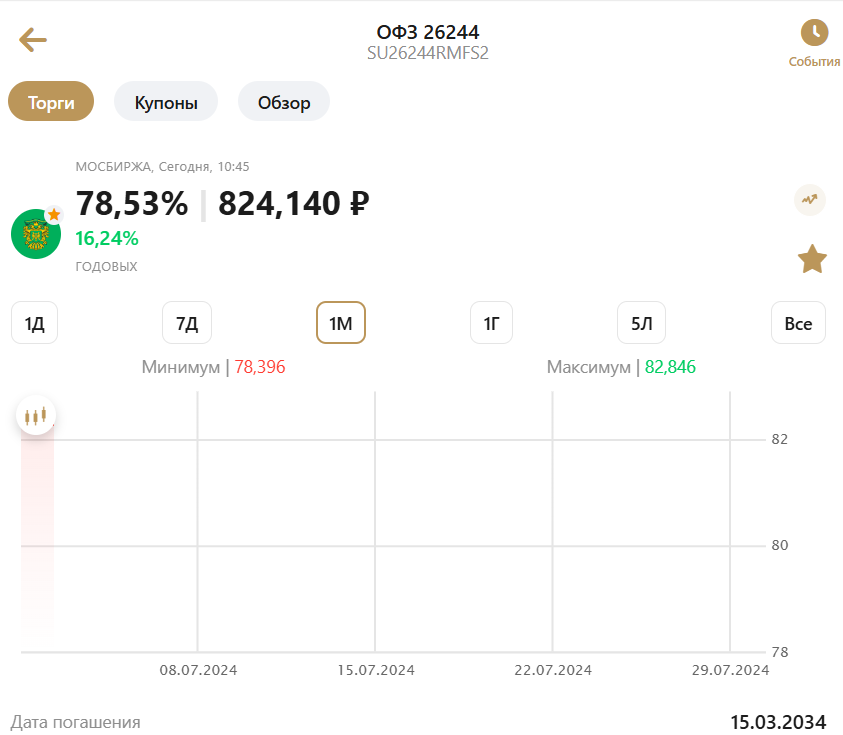
Task: Click the ОФЗ 26244 title
Action: click(428, 32)
